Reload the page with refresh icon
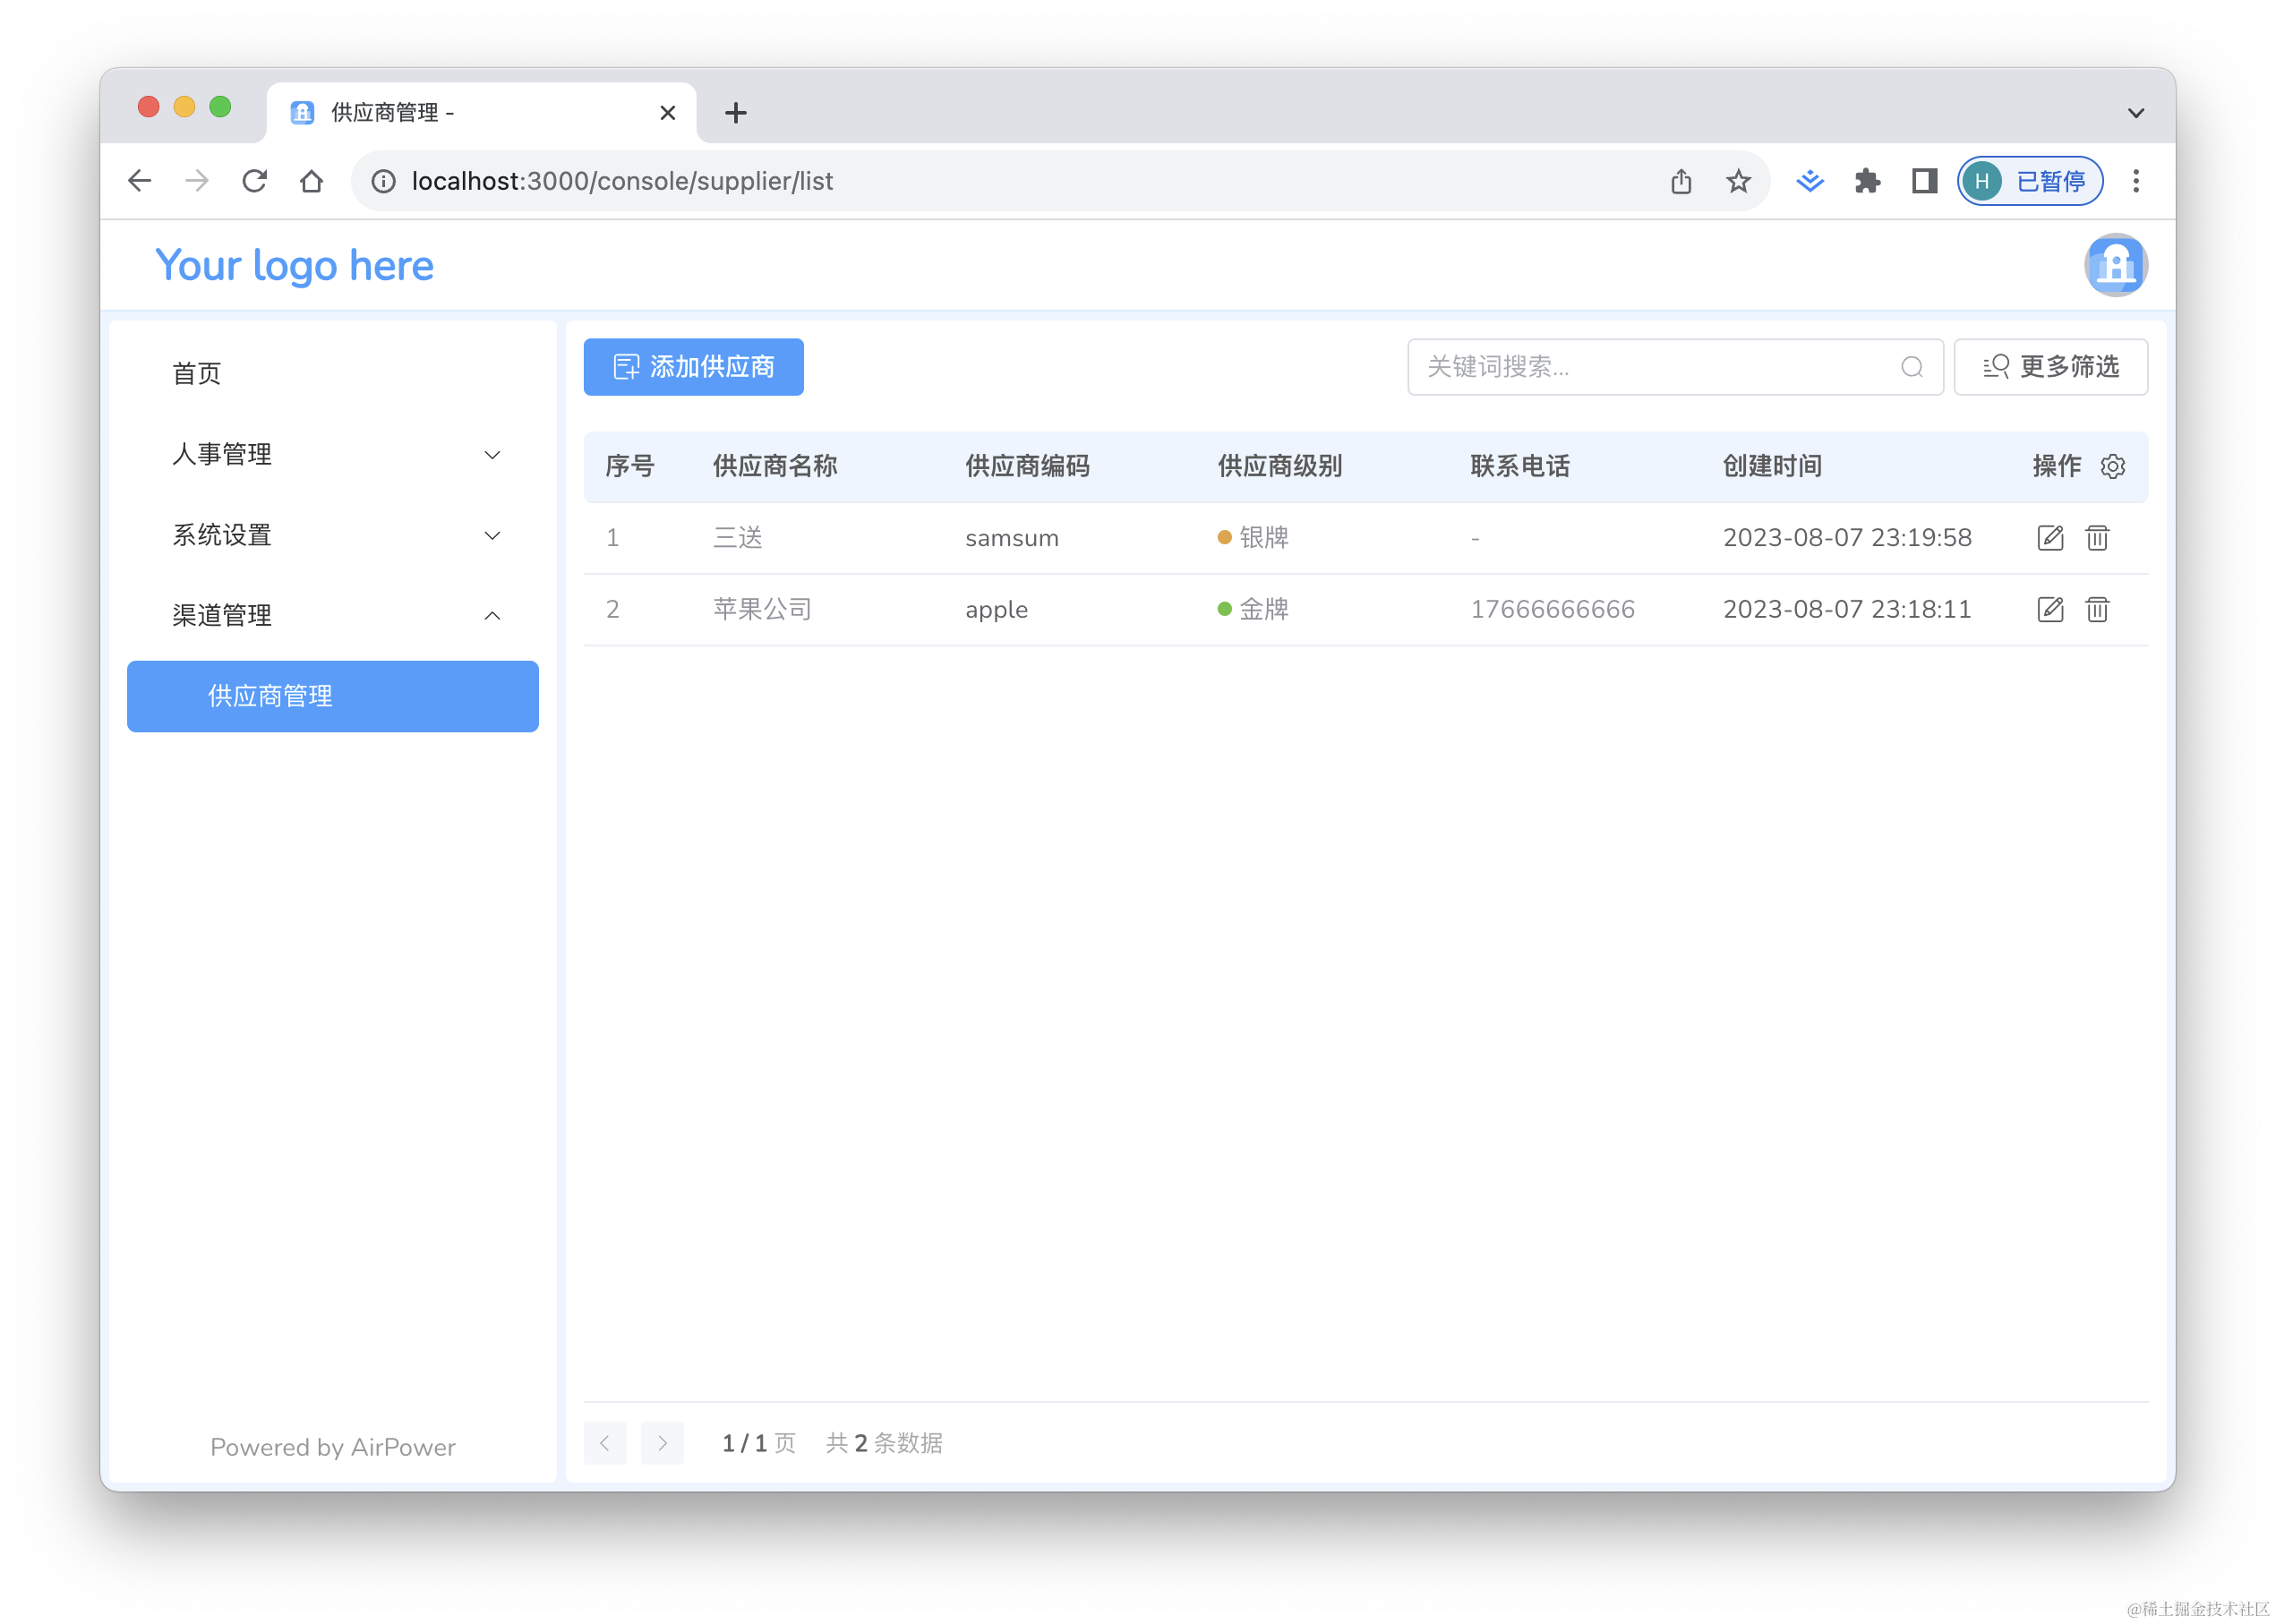The width and height of the screenshot is (2276, 1624). click(255, 181)
